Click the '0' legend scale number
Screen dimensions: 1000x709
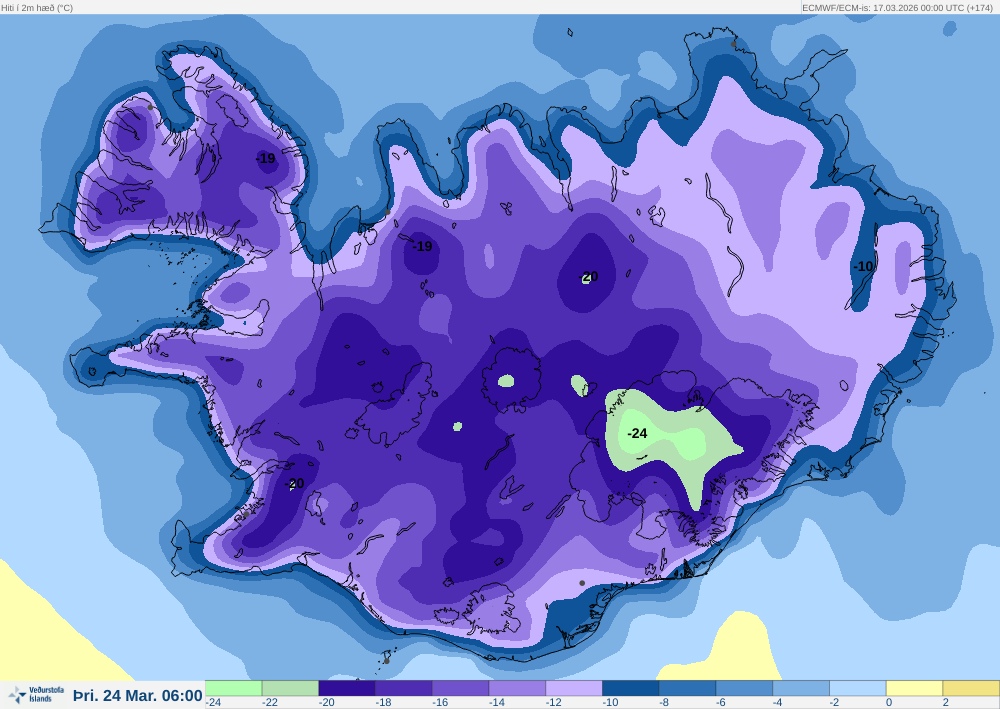point(889,703)
